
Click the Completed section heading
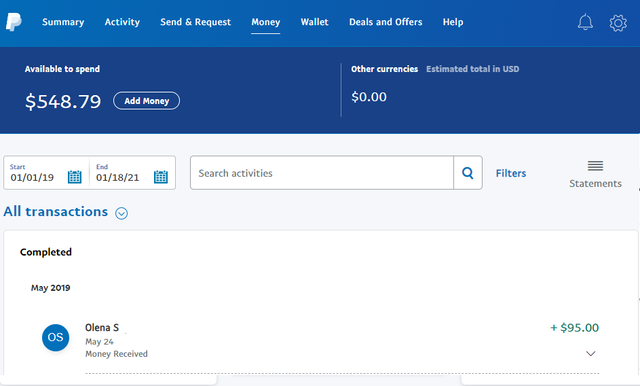click(46, 252)
